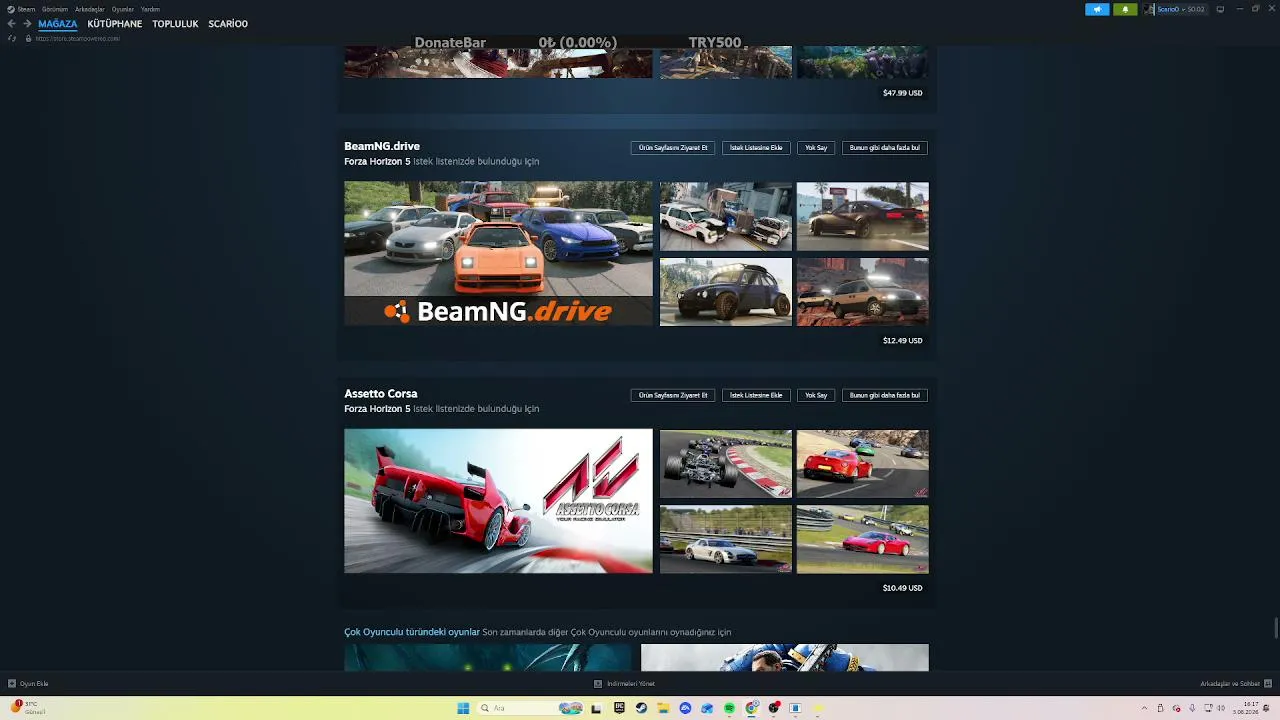Add BeamNG.drive to the wishlist
This screenshot has height=720, width=1280.
point(756,148)
